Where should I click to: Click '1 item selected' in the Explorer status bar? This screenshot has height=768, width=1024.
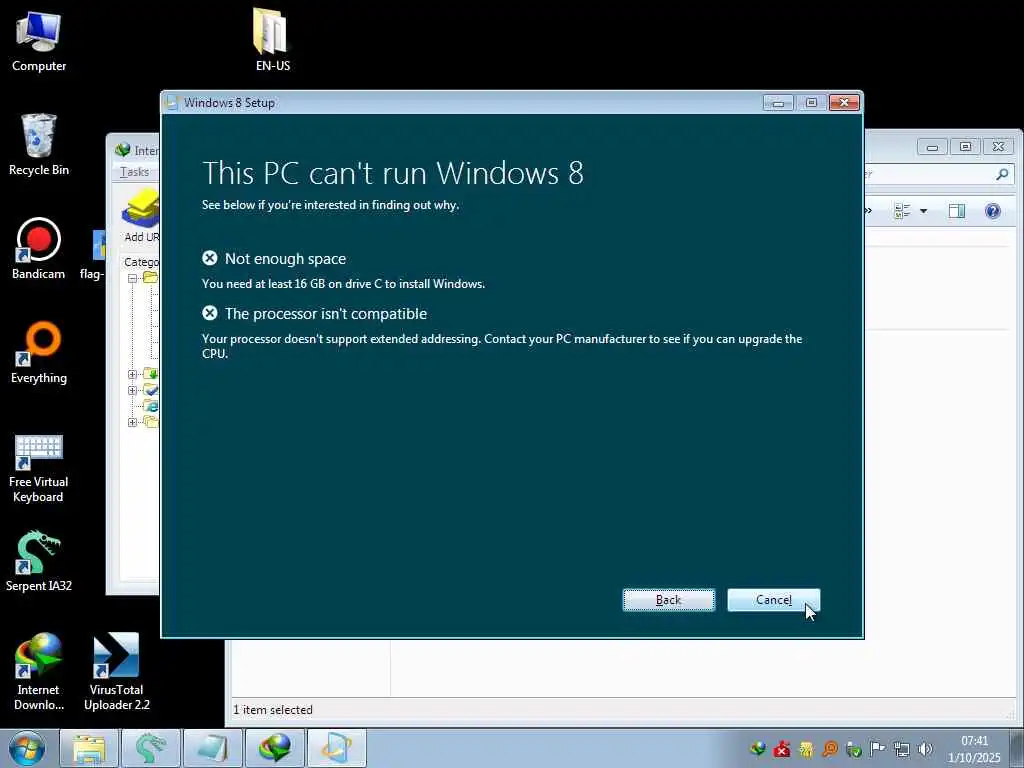point(273,710)
